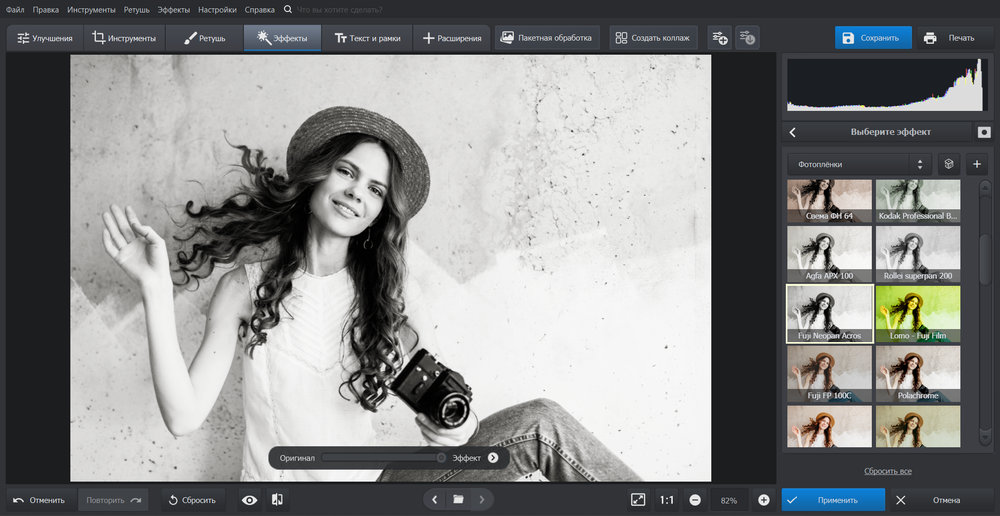
Task: Switch to the Инструменты toolbar tab
Action: click(x=124, y=38)
